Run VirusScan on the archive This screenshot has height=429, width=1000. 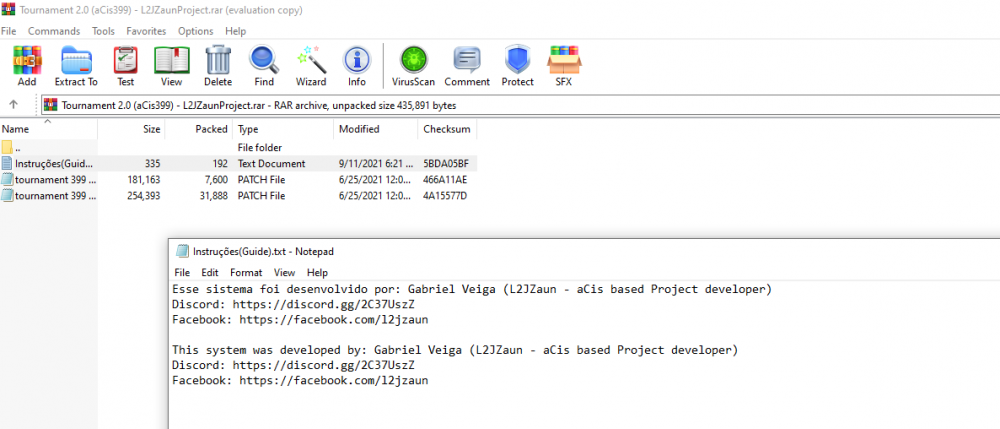point(410,65)
